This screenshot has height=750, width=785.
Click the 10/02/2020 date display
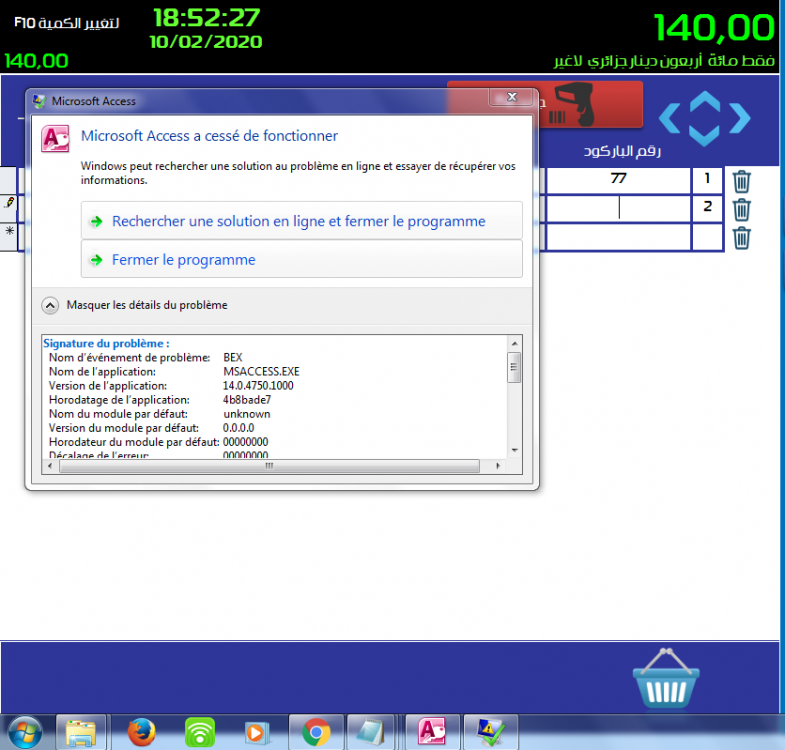pyautogui.click(x=206, y=42)
